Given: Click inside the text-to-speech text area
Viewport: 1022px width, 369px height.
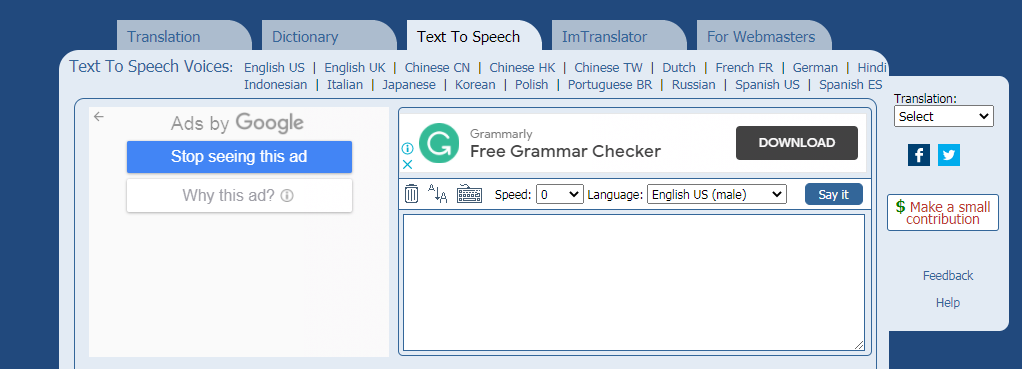Looking at the screenshot, I should pyautogui.click(x=634, y=282).
